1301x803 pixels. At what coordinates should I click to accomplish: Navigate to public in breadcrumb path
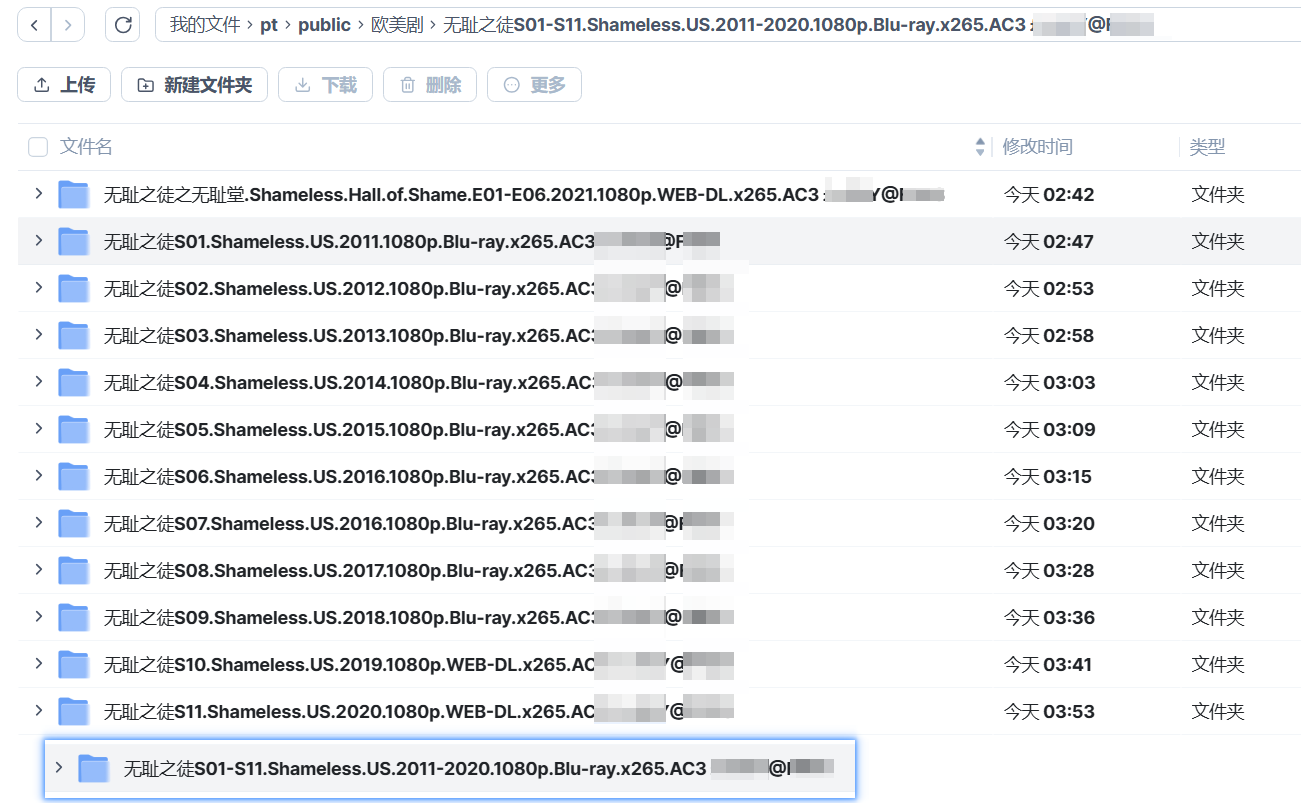325,25
